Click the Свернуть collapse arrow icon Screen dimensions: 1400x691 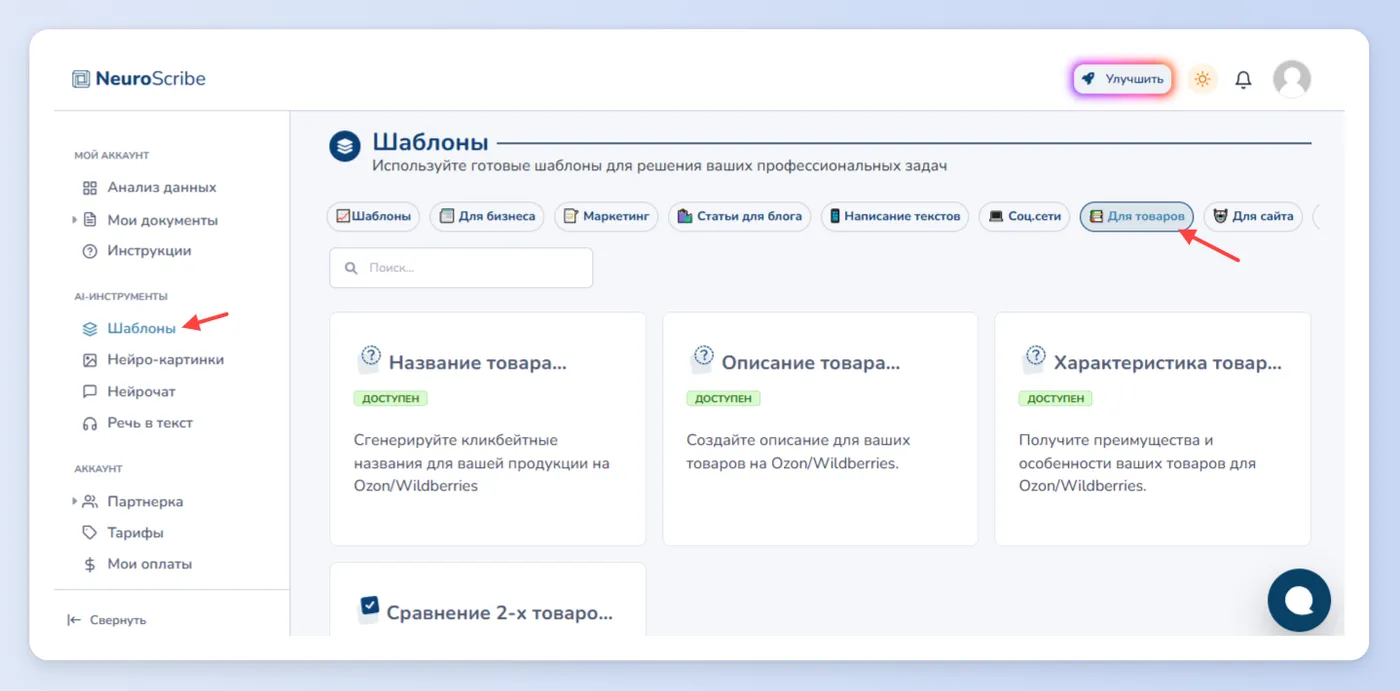coord(74,620)
